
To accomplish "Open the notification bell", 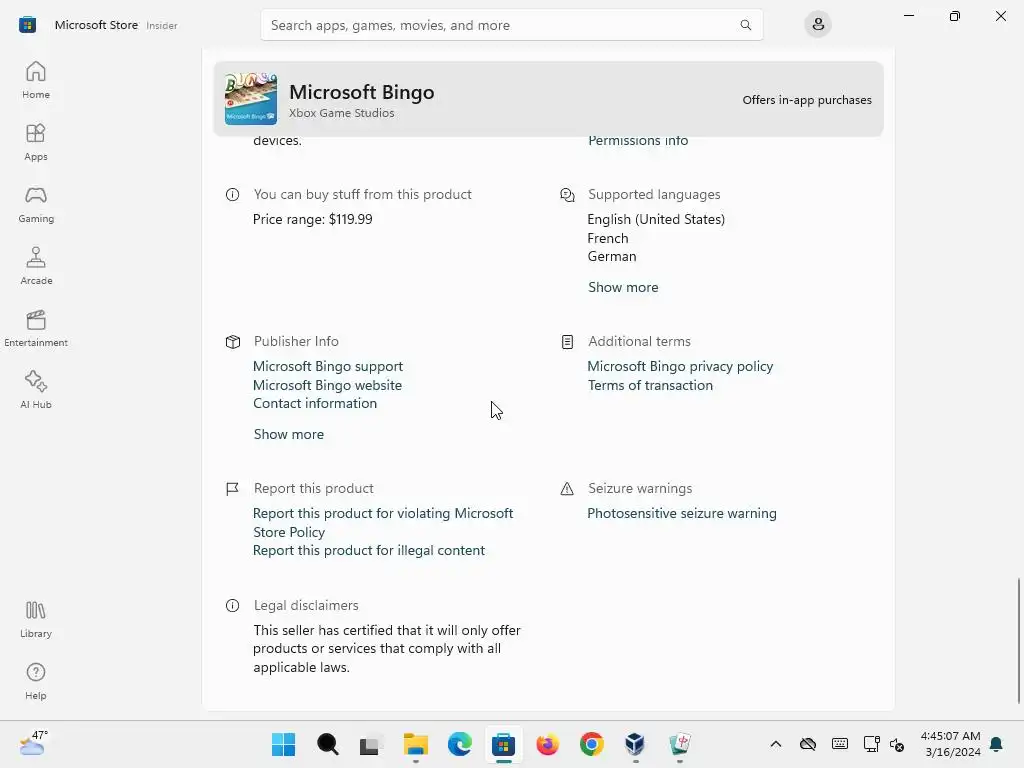I will (x=997, y=744).
